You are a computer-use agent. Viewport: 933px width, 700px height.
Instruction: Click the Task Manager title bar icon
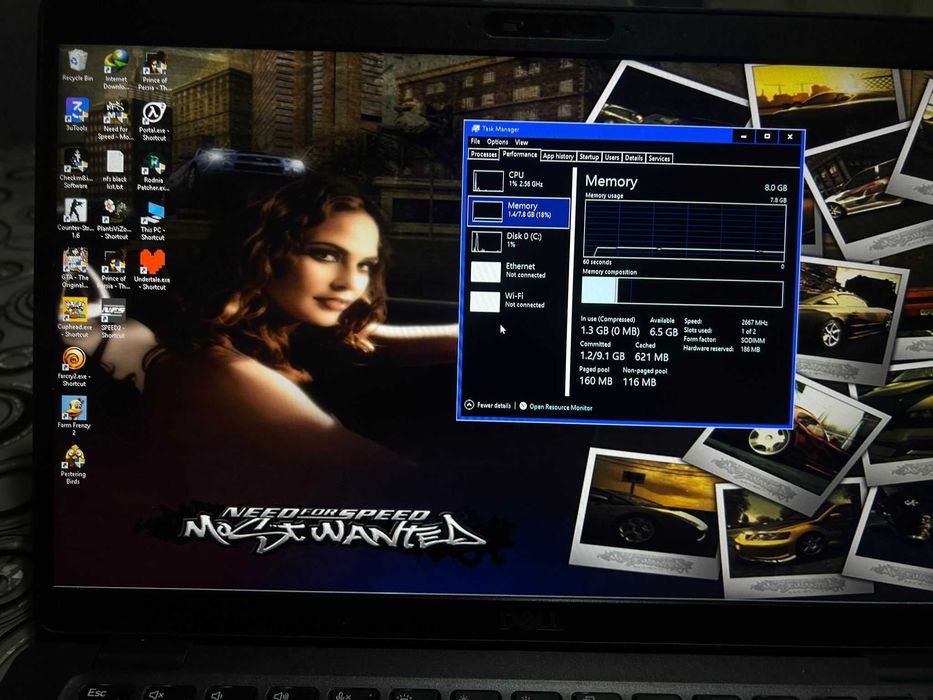(475, 129)
